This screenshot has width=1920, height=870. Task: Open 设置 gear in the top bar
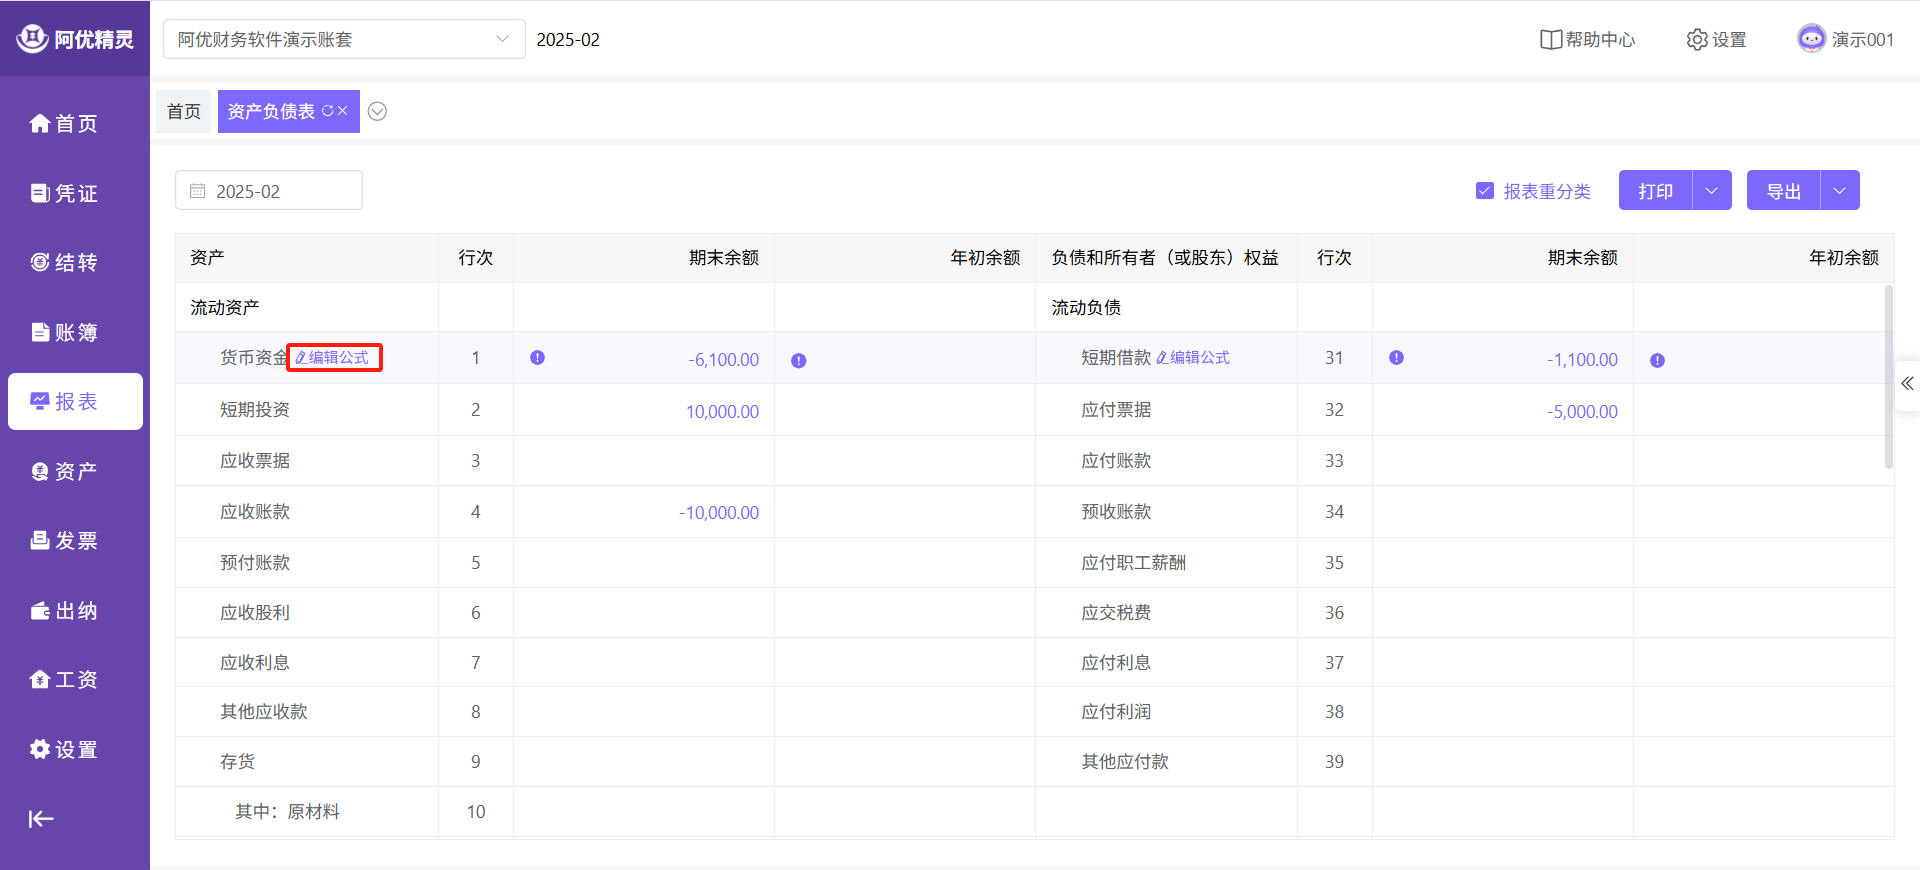pyautogui.click(x=1697, y=40)
